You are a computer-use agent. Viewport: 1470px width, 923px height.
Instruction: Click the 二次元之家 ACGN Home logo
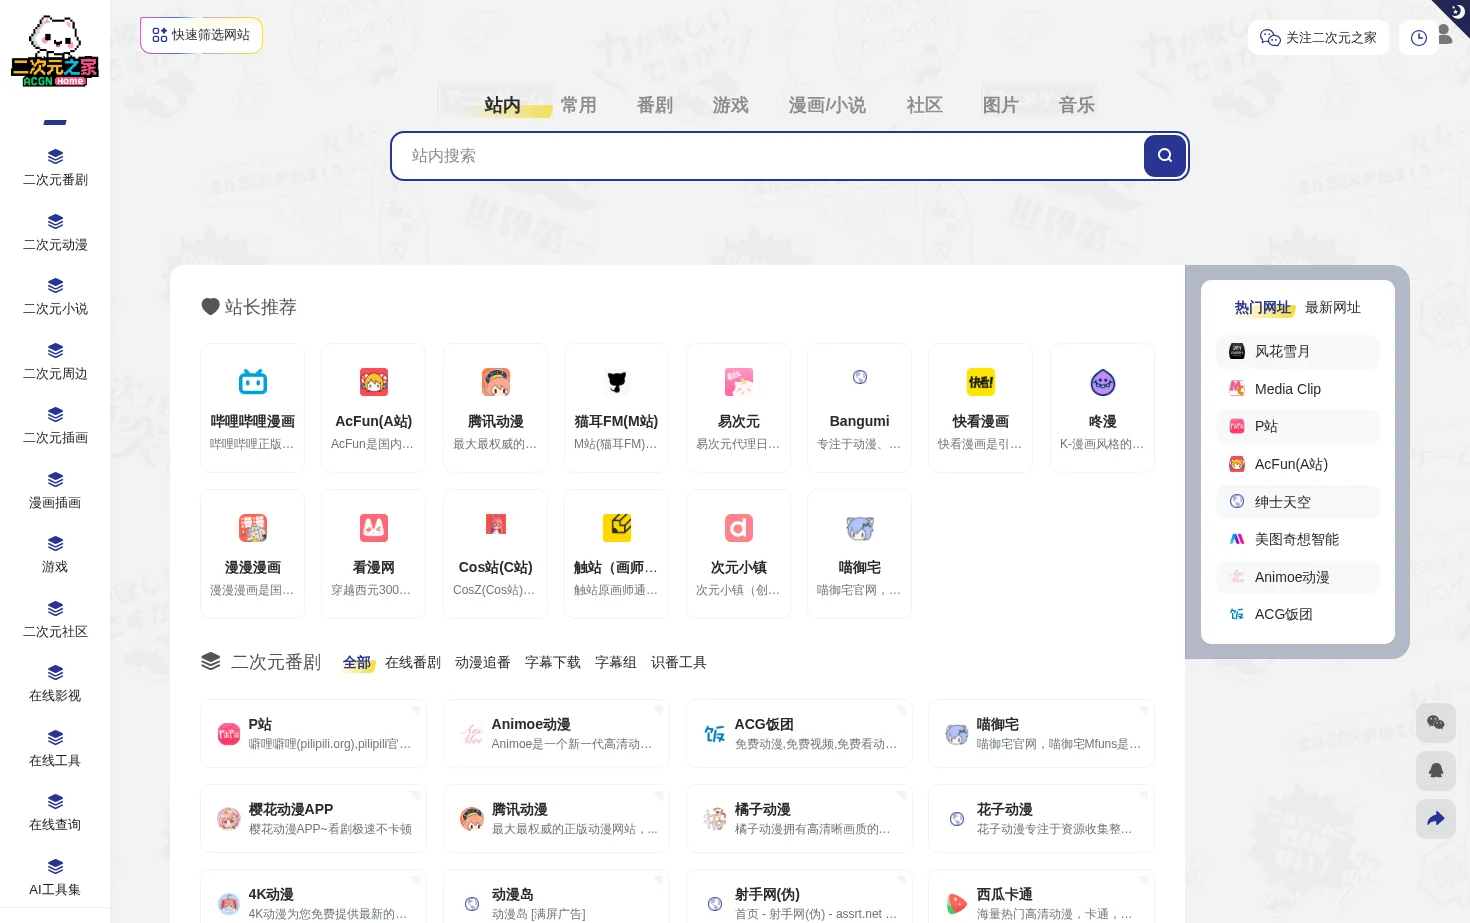point(55,52)
